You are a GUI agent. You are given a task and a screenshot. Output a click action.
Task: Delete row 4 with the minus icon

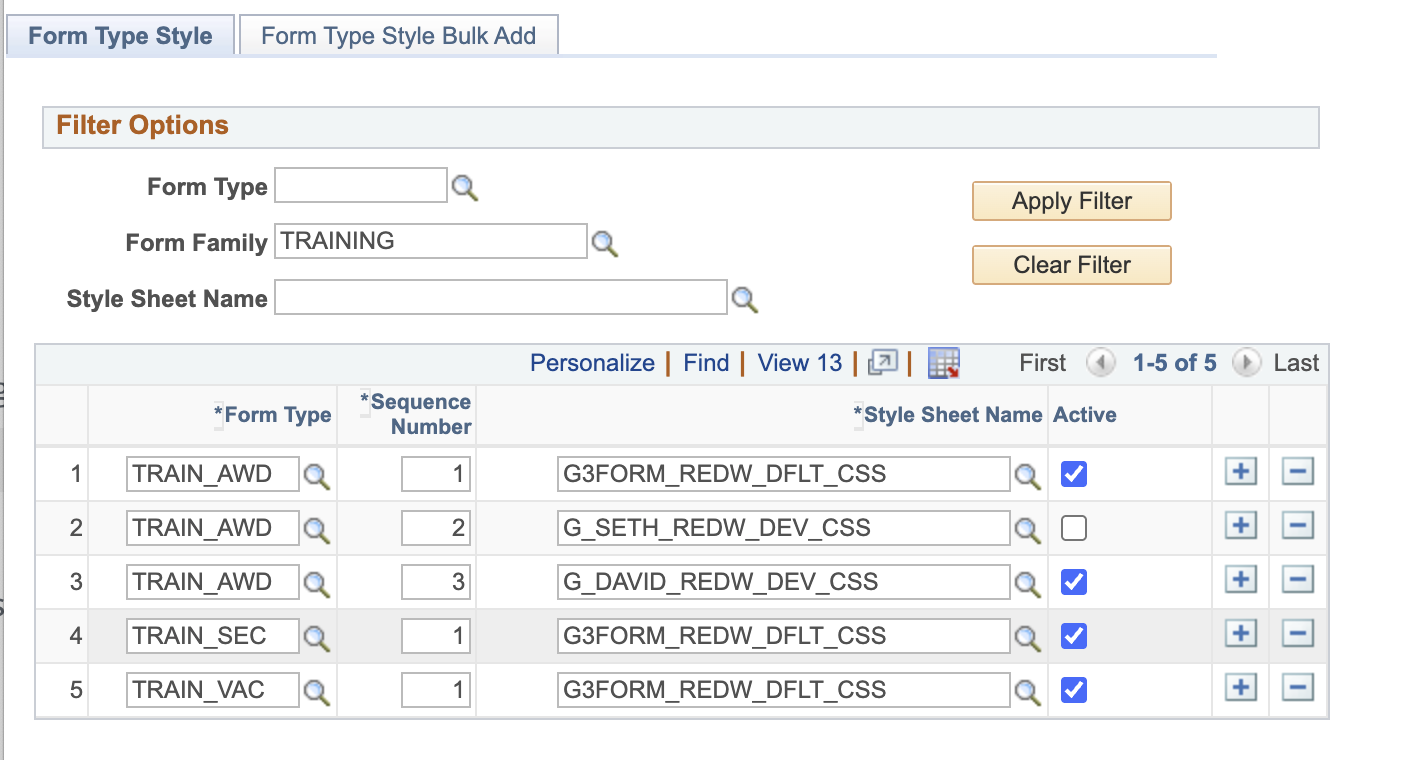coord(1297,633)
